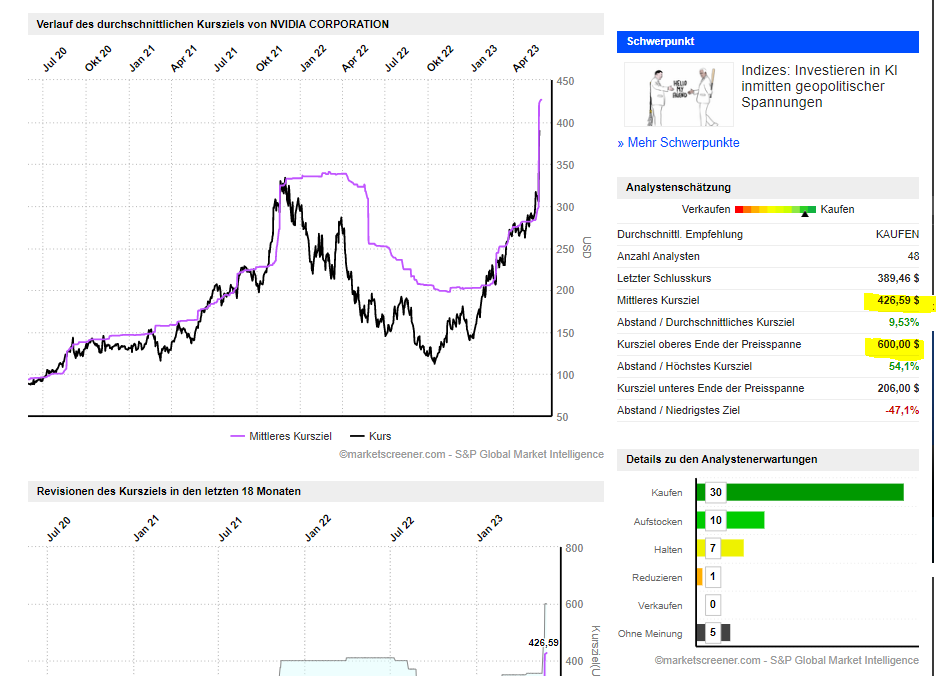936x676 pixels.
Task: Click the Durchschnittl. Empfehlung label
Action: pyautogui.click(x=680, y=234)
